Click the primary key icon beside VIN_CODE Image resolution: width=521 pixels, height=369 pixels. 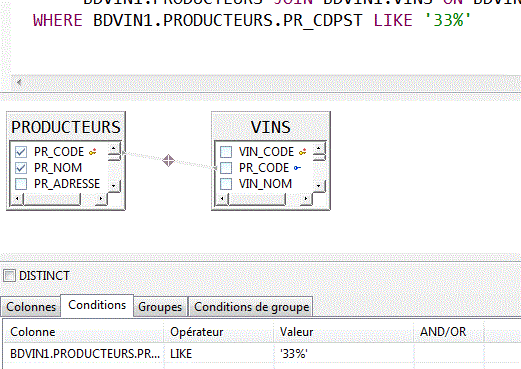point(303,152)
